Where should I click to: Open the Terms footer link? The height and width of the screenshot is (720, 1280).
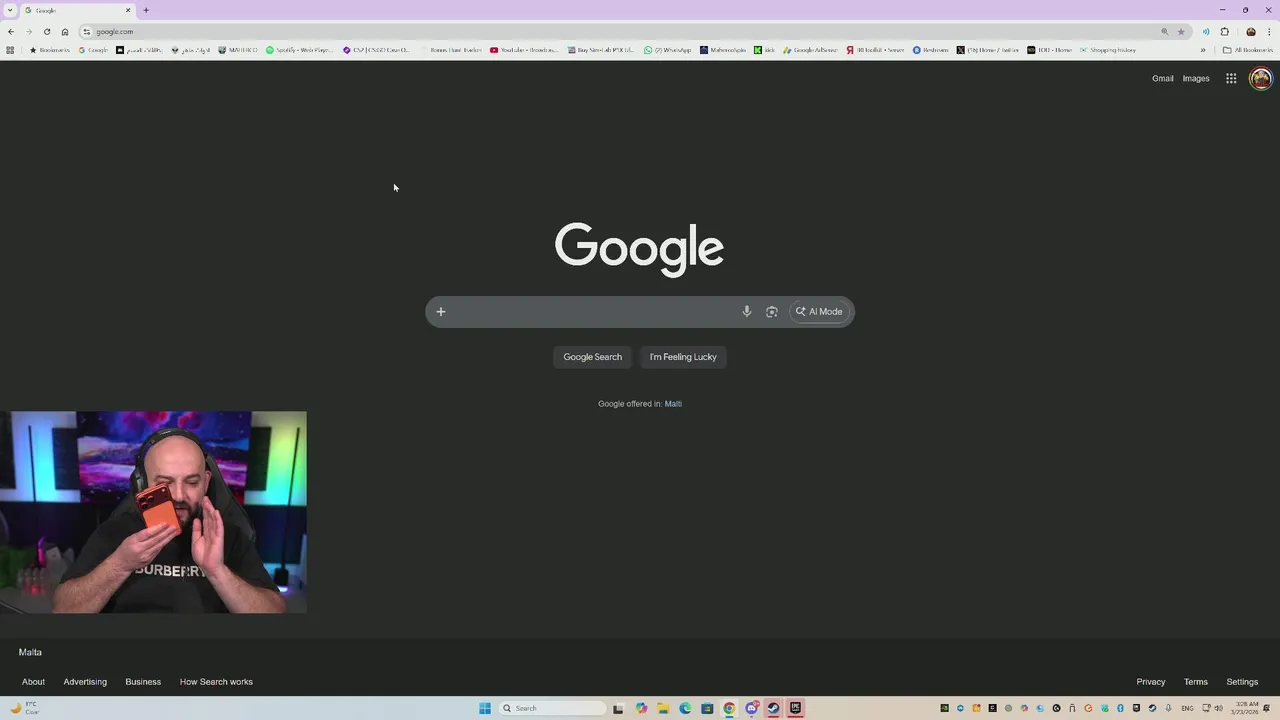coord(1196,682)
